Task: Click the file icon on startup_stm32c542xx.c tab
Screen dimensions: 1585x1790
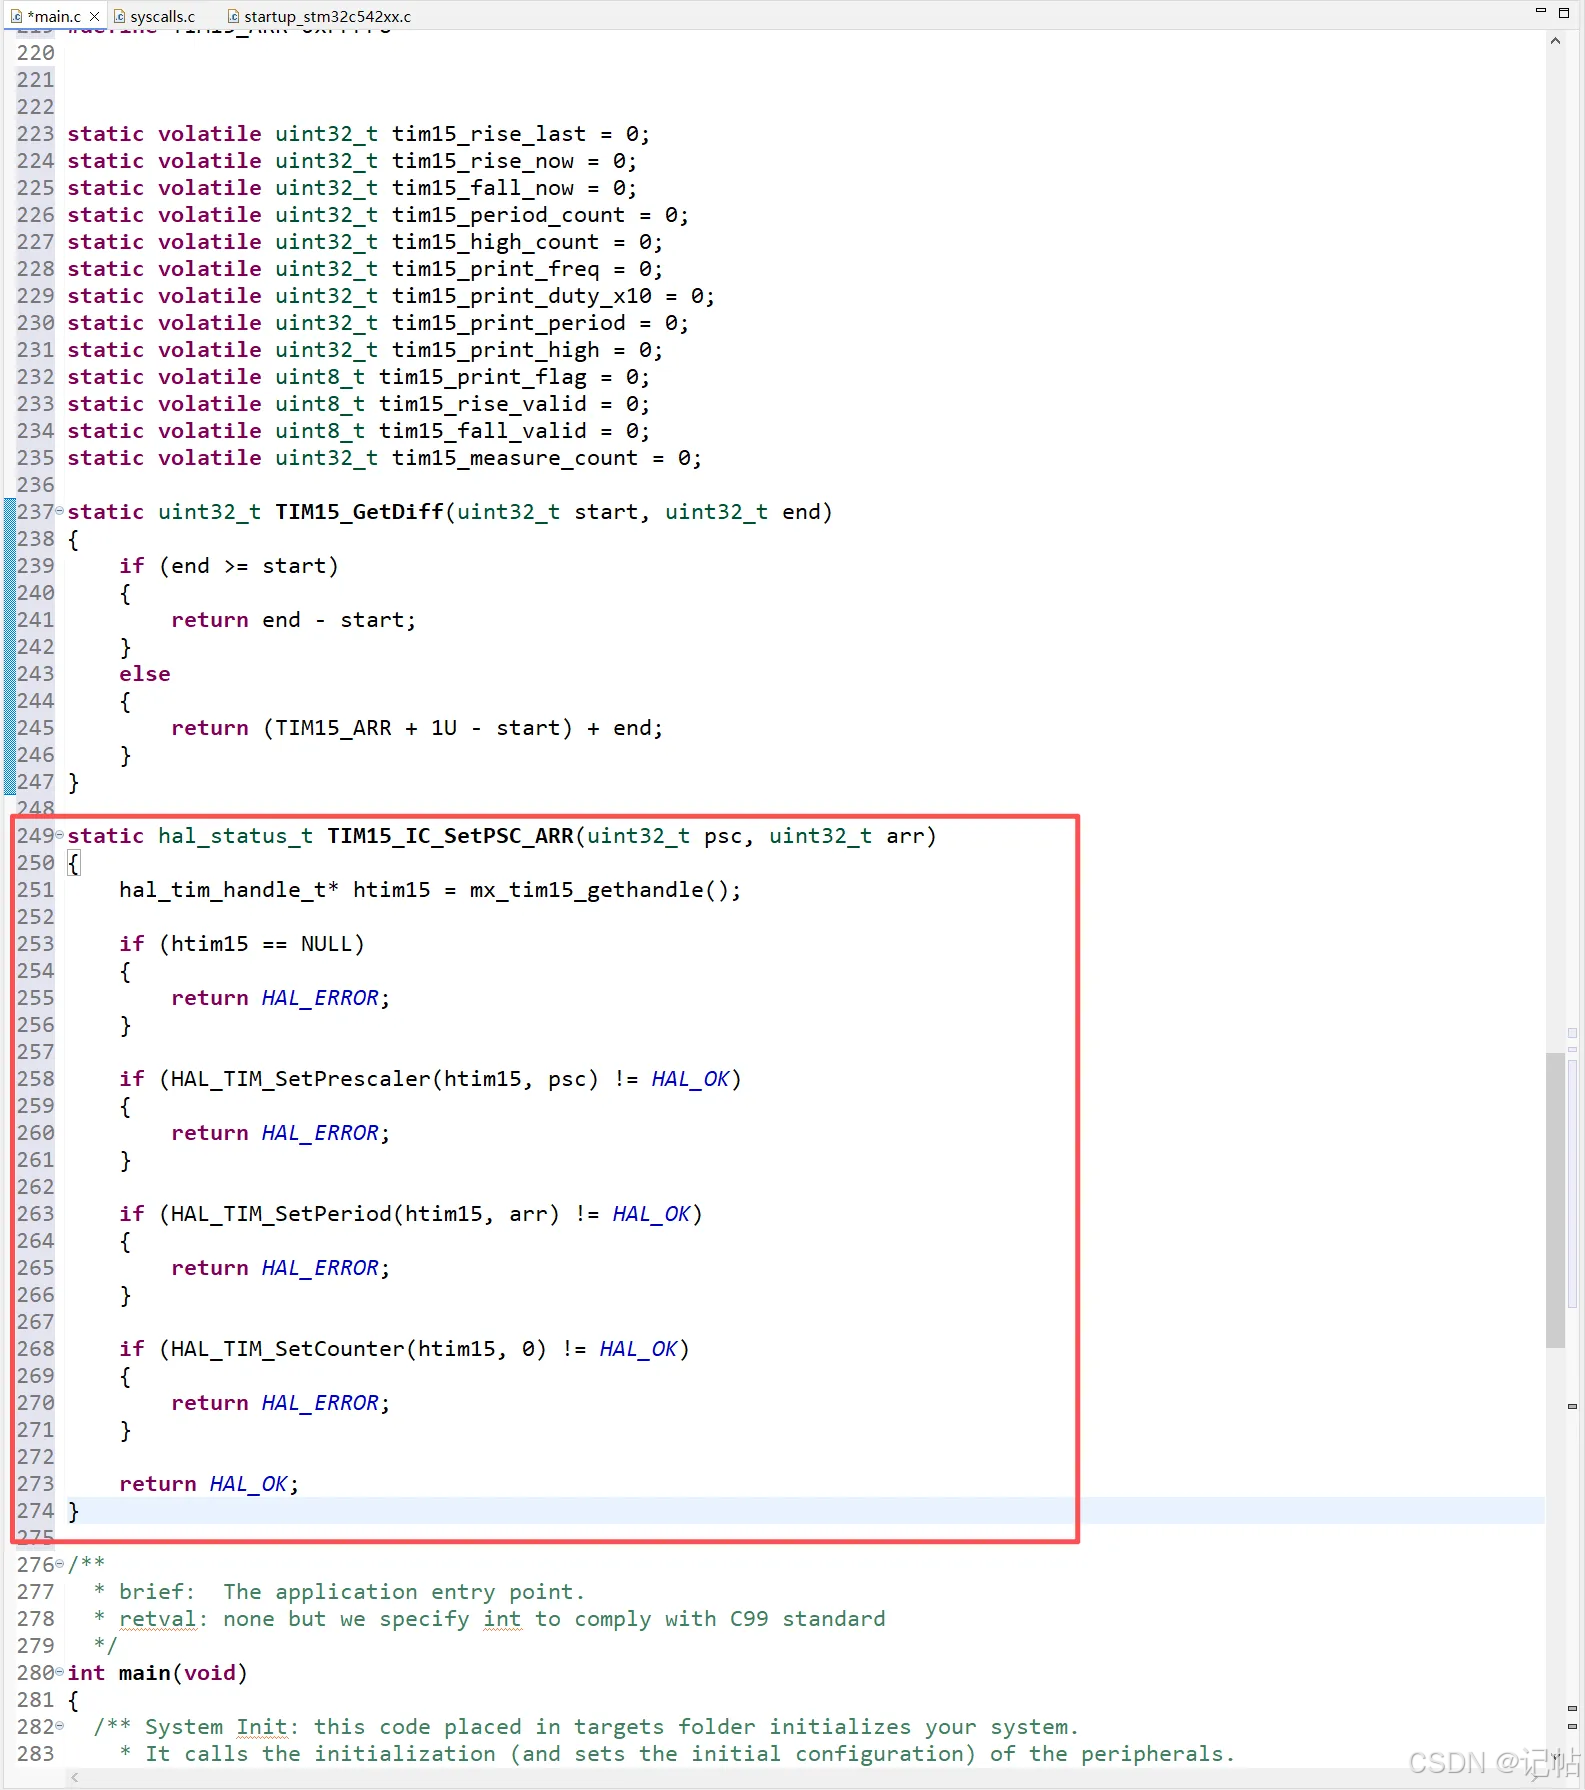Action: point(233,16)
